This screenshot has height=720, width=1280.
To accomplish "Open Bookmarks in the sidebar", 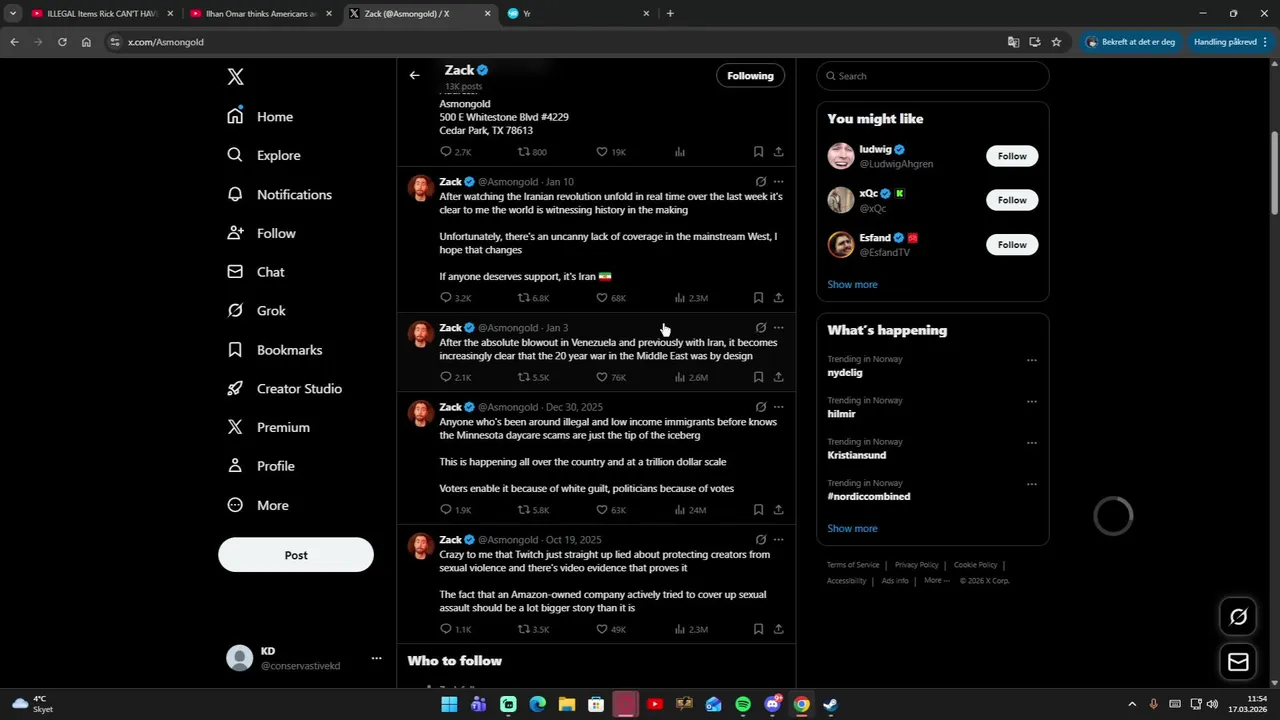I will 275,350.
